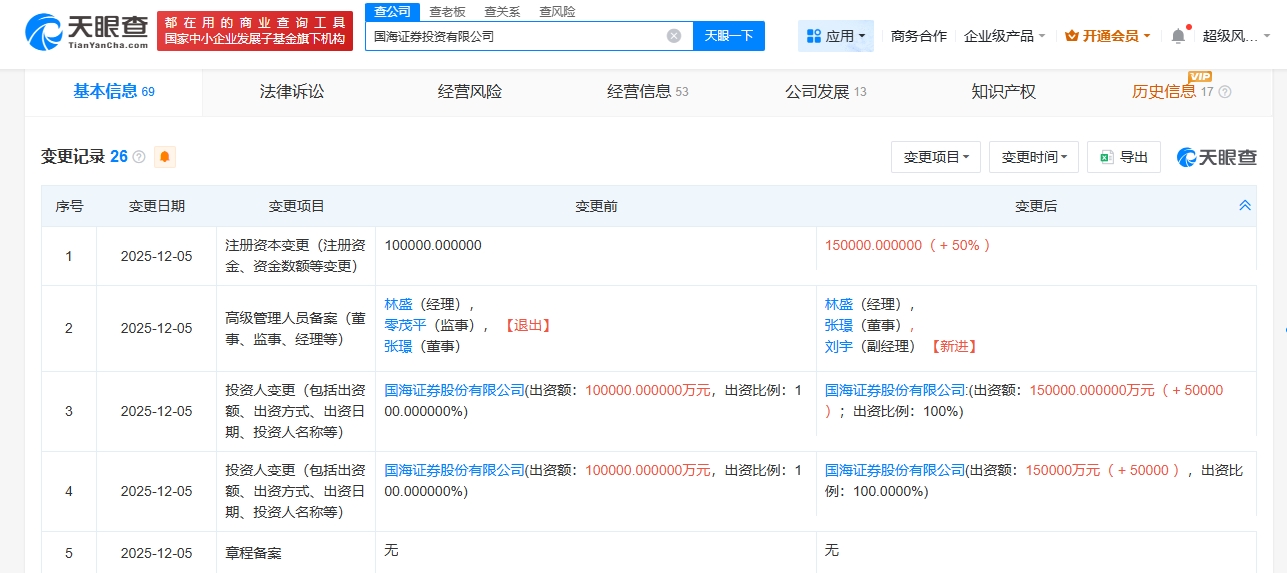Open the notification bell in header
This screenshot has width=1287, height=573.
[x=1178, y=36]
